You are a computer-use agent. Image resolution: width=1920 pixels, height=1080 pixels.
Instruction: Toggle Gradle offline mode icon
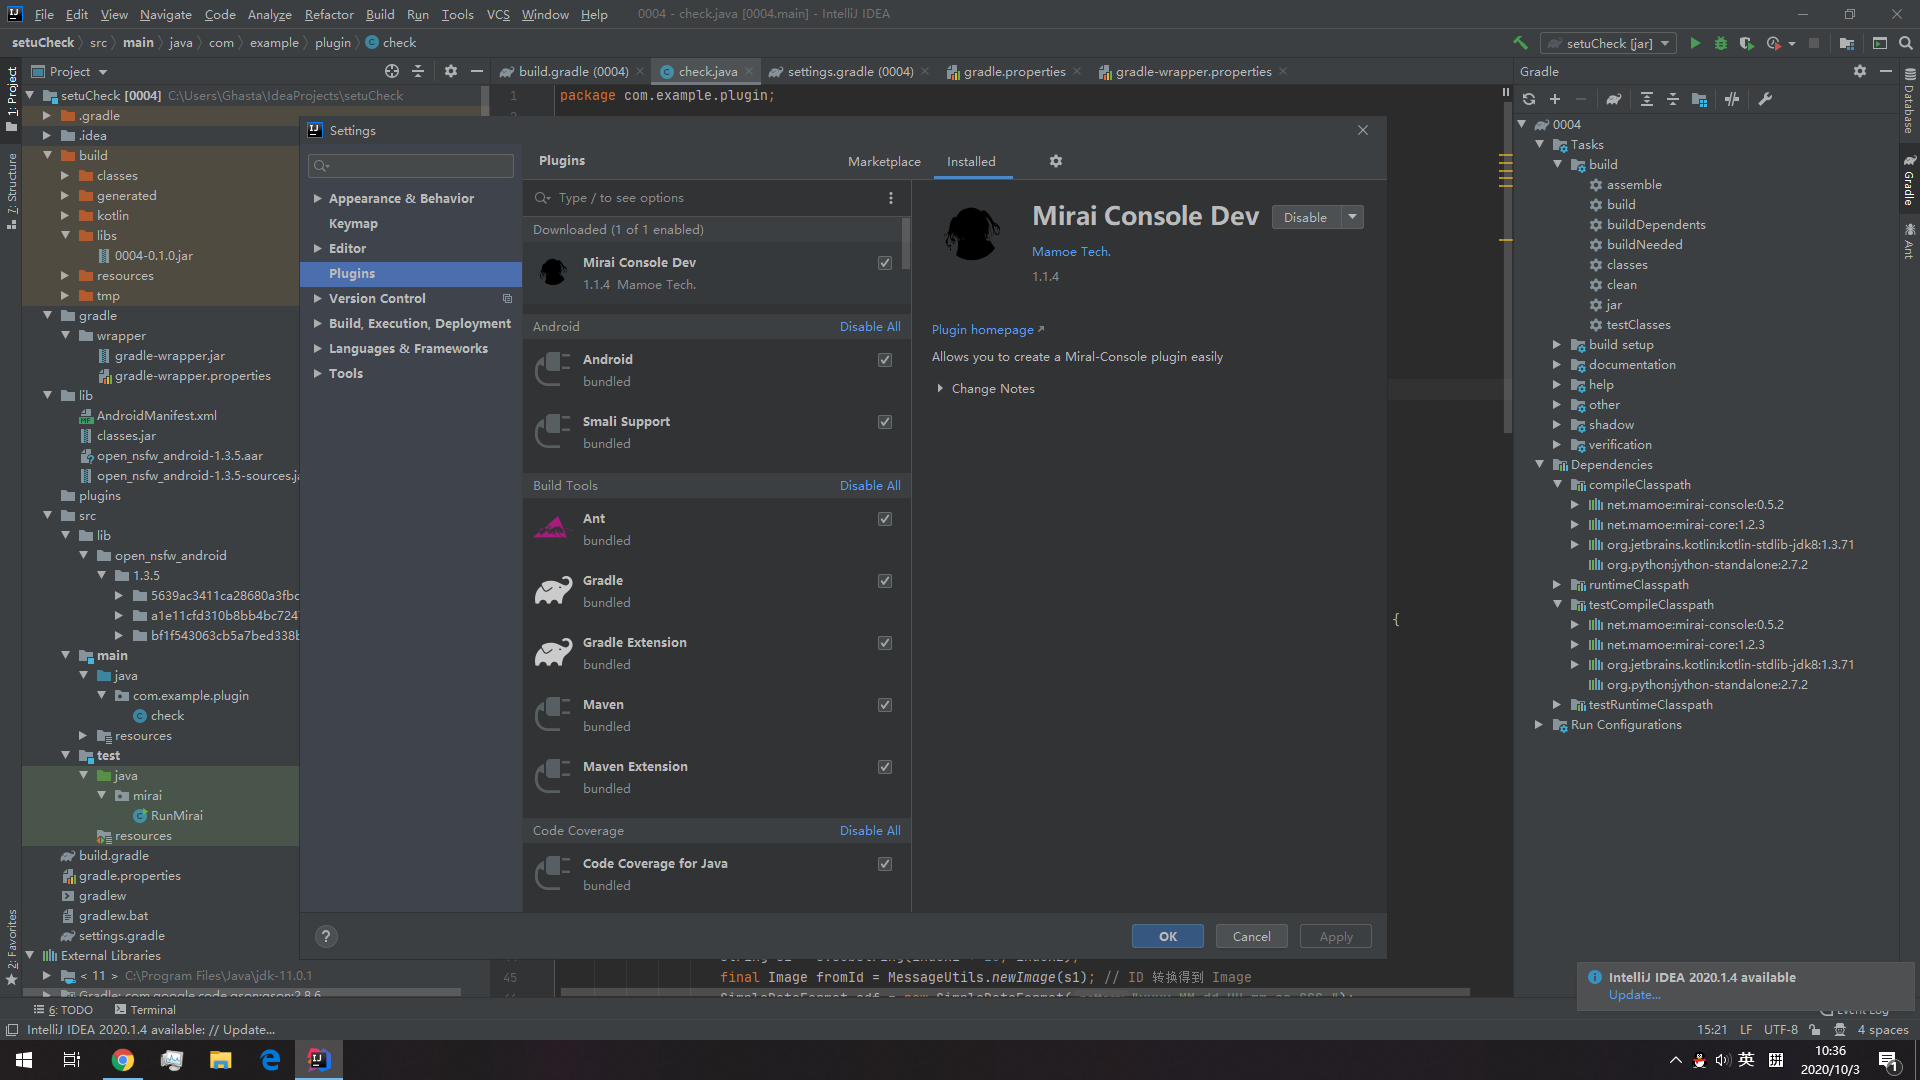coord(1732,99)
